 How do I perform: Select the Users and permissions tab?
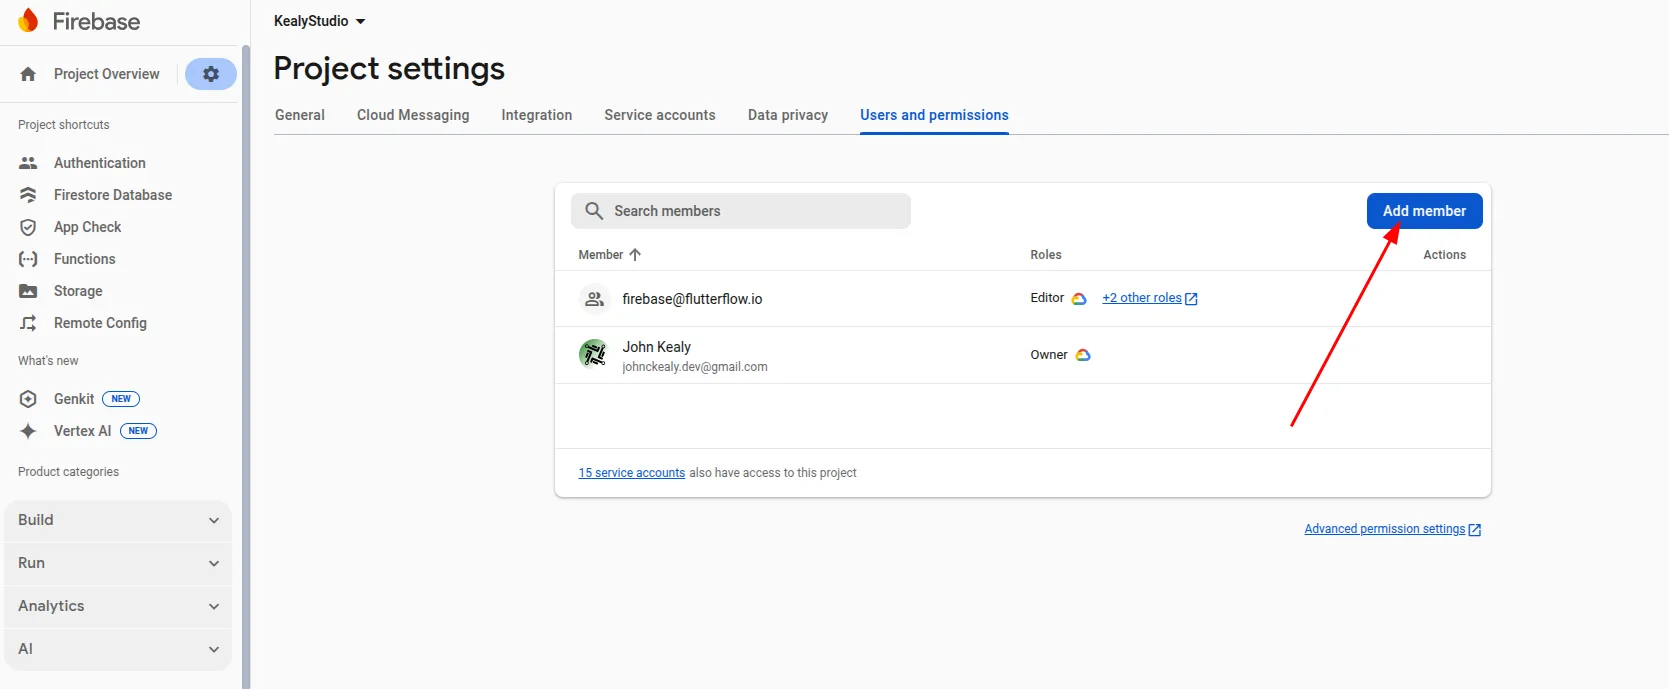[x=934, y=115]
